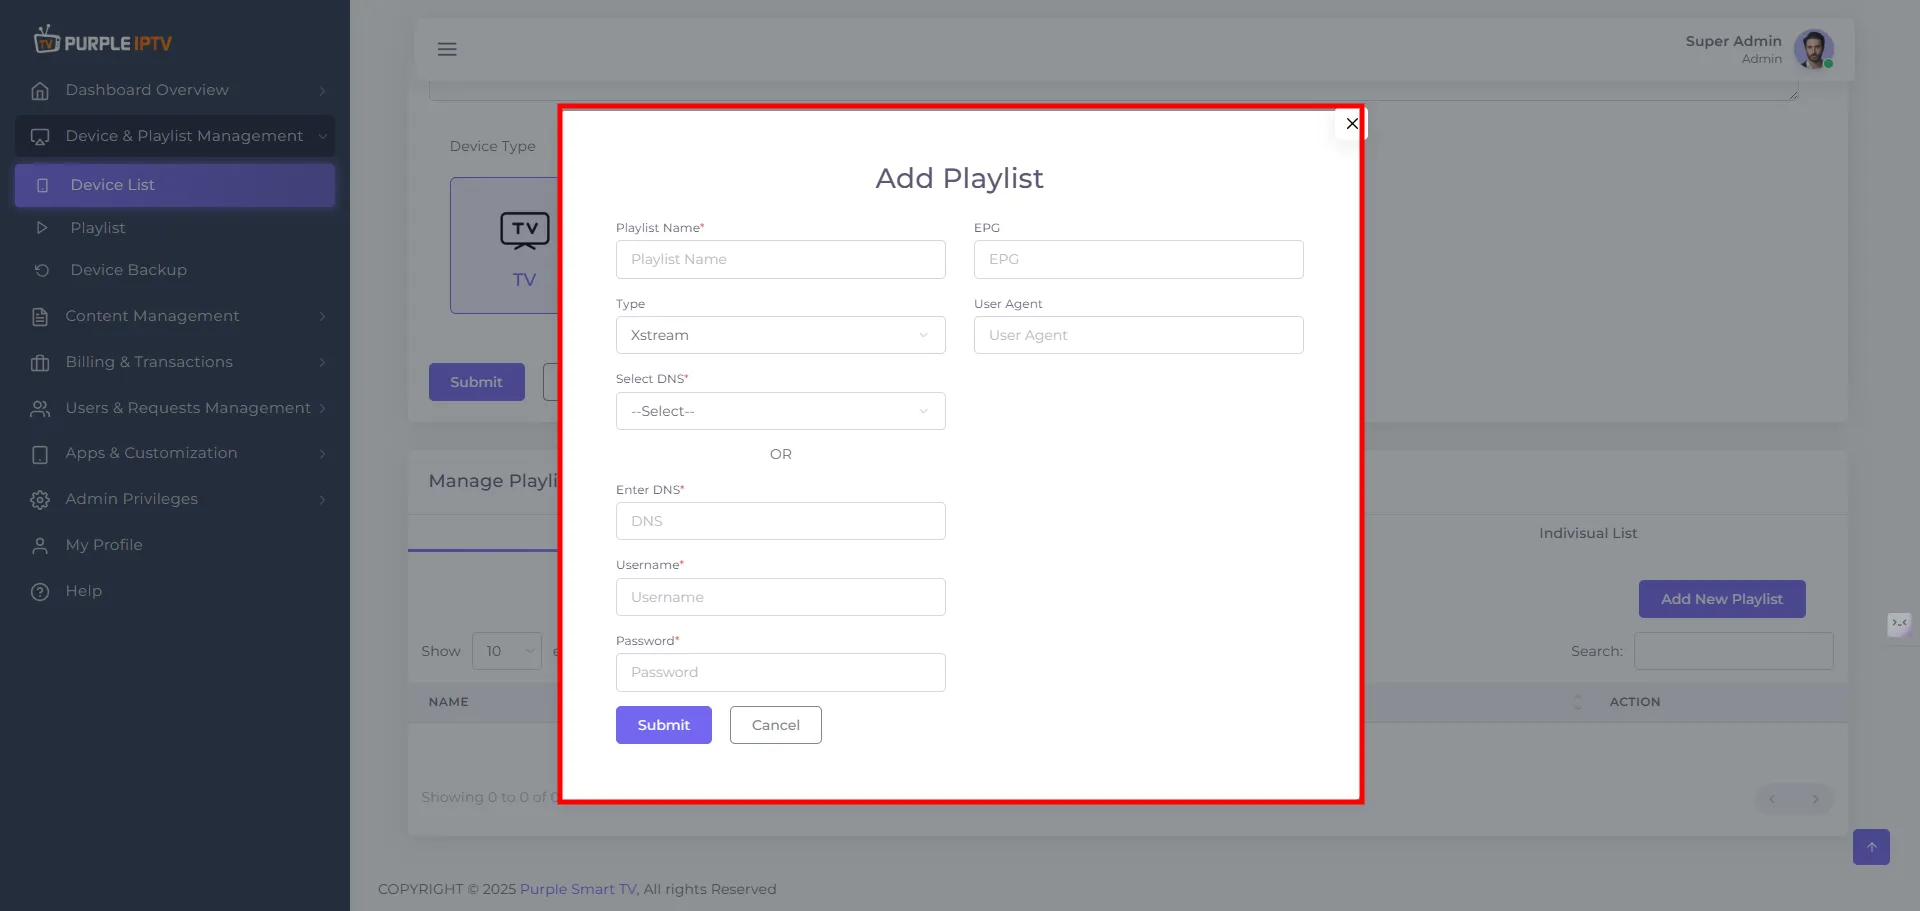Click the Admin Privileges gear icon

(x=40, y=500)
